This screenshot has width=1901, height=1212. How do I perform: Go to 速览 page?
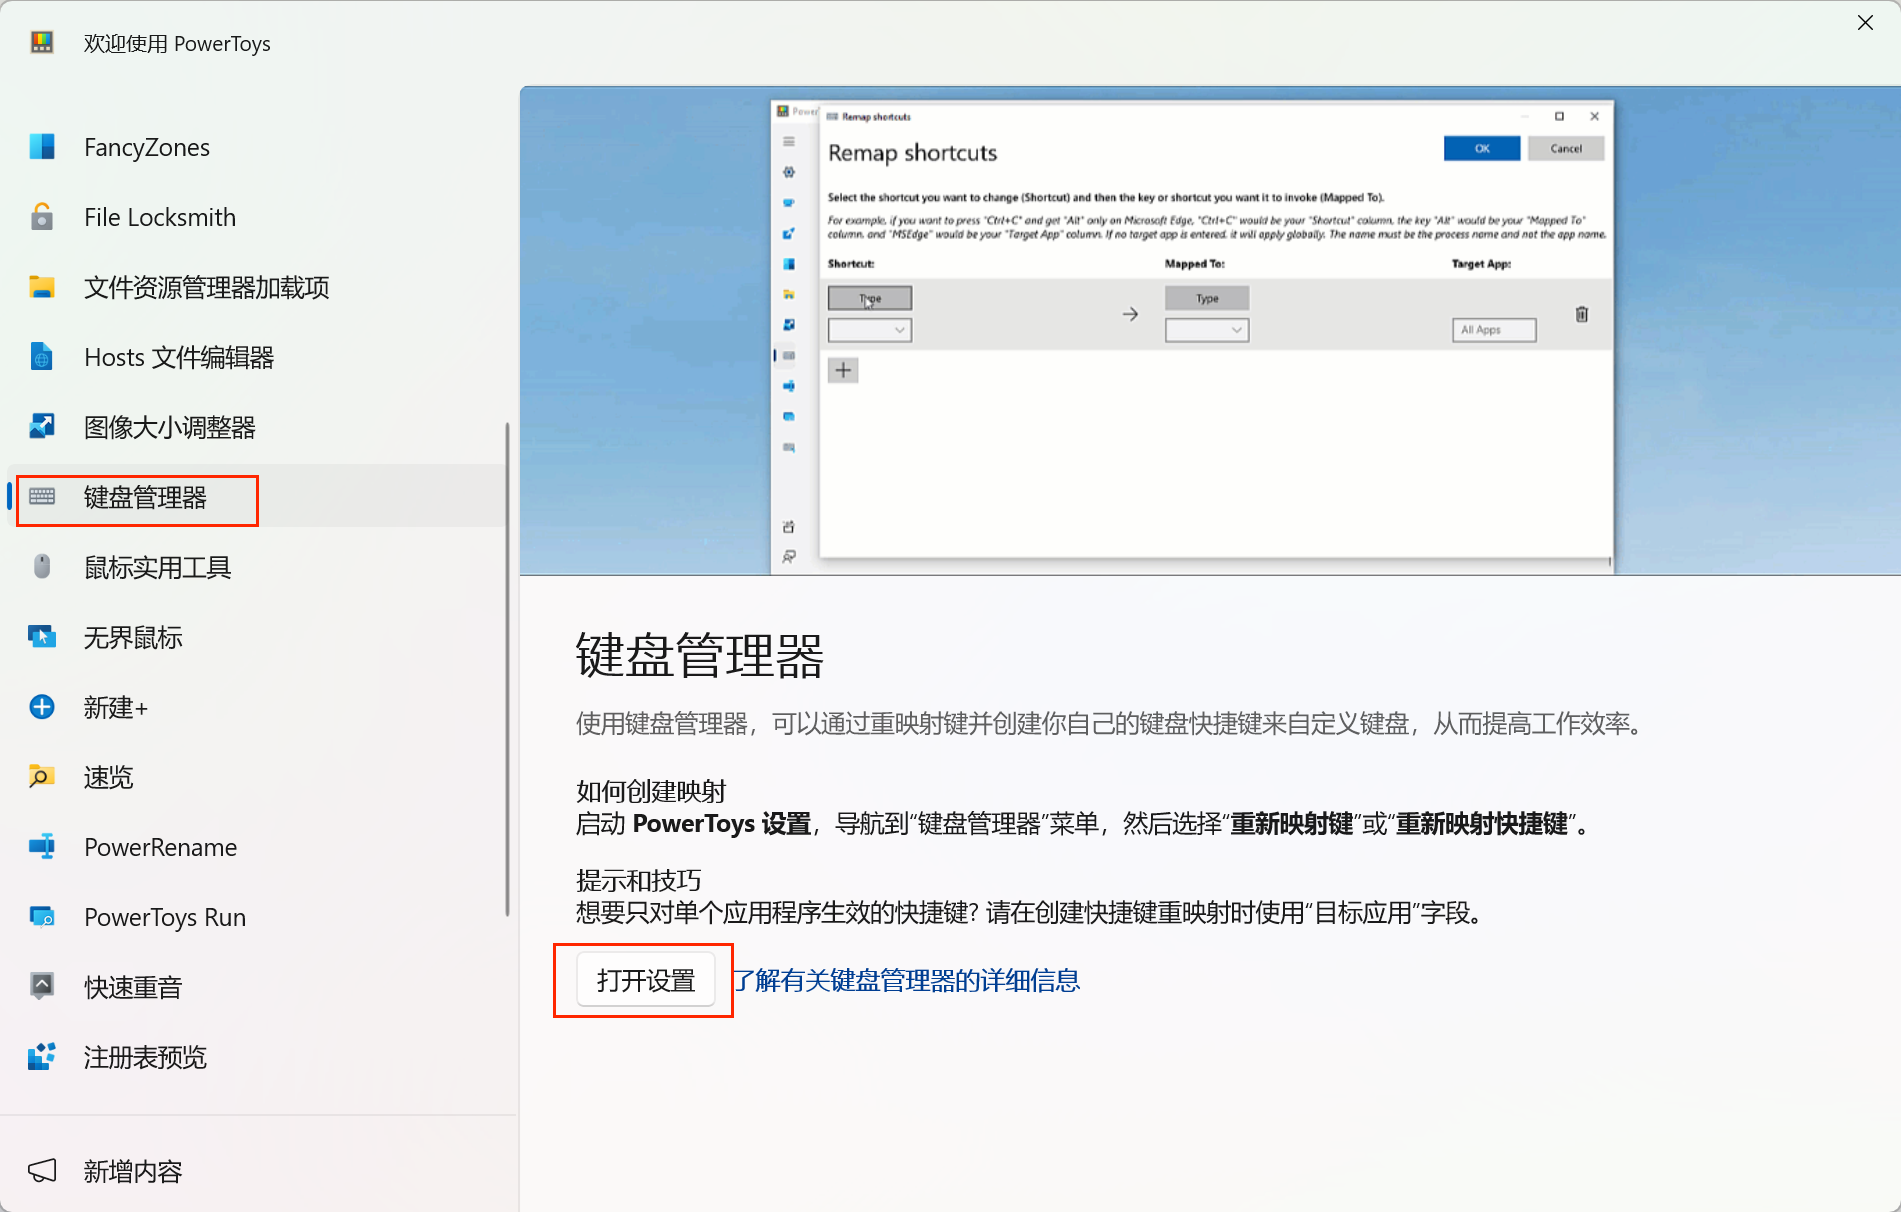[x=258, y=777]
